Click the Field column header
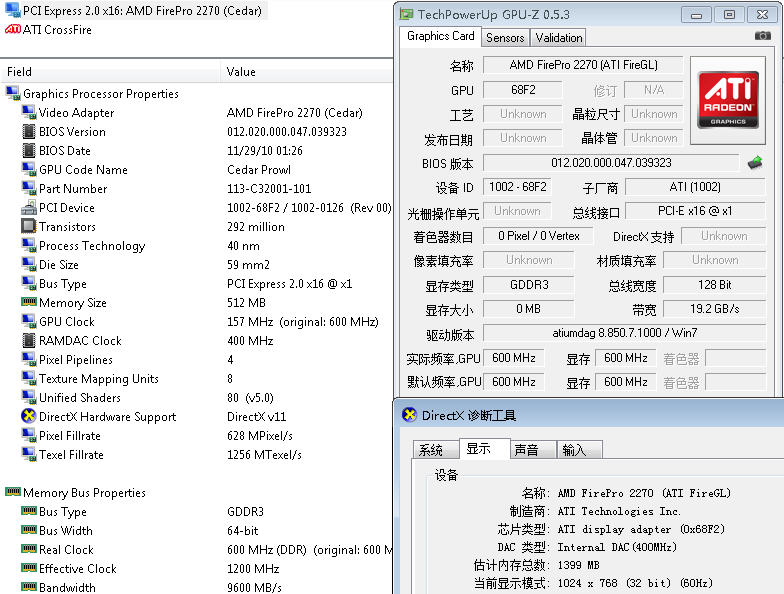Viewport: 784px width, 594px height. click(110, 72)
